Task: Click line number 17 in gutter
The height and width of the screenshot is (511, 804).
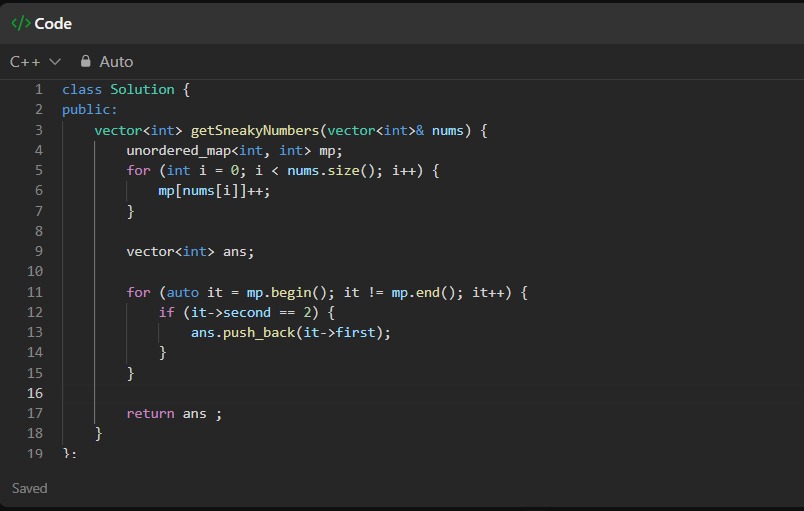Action: pos(35,413)
